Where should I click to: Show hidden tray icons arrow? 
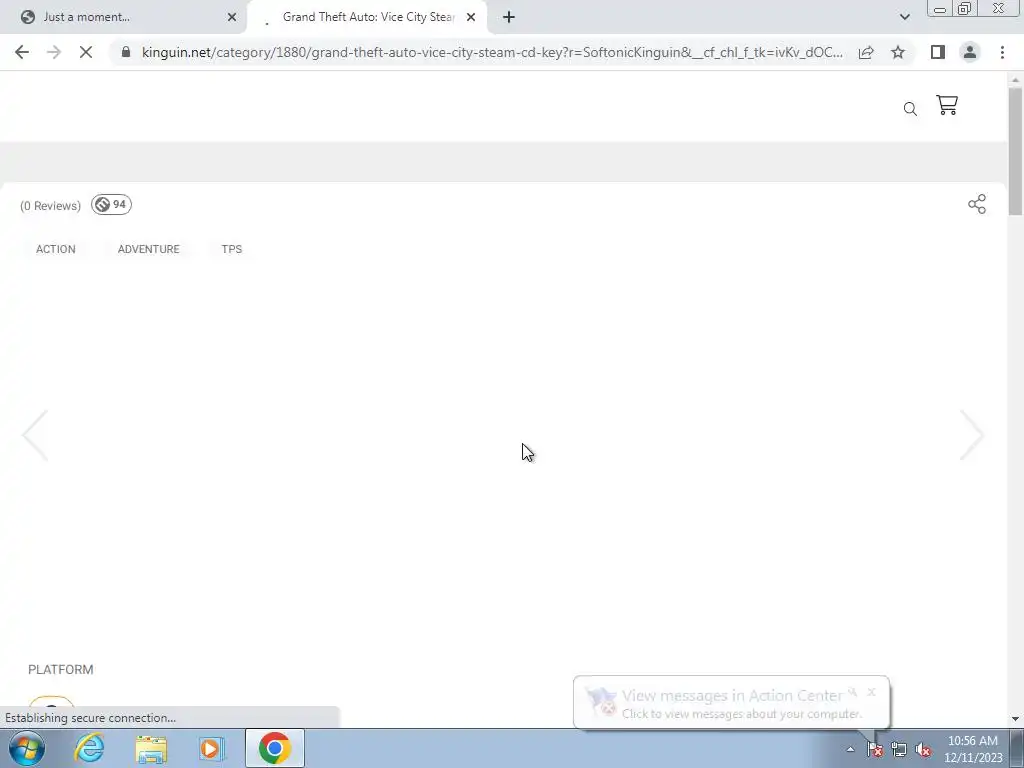coord(850,749)
